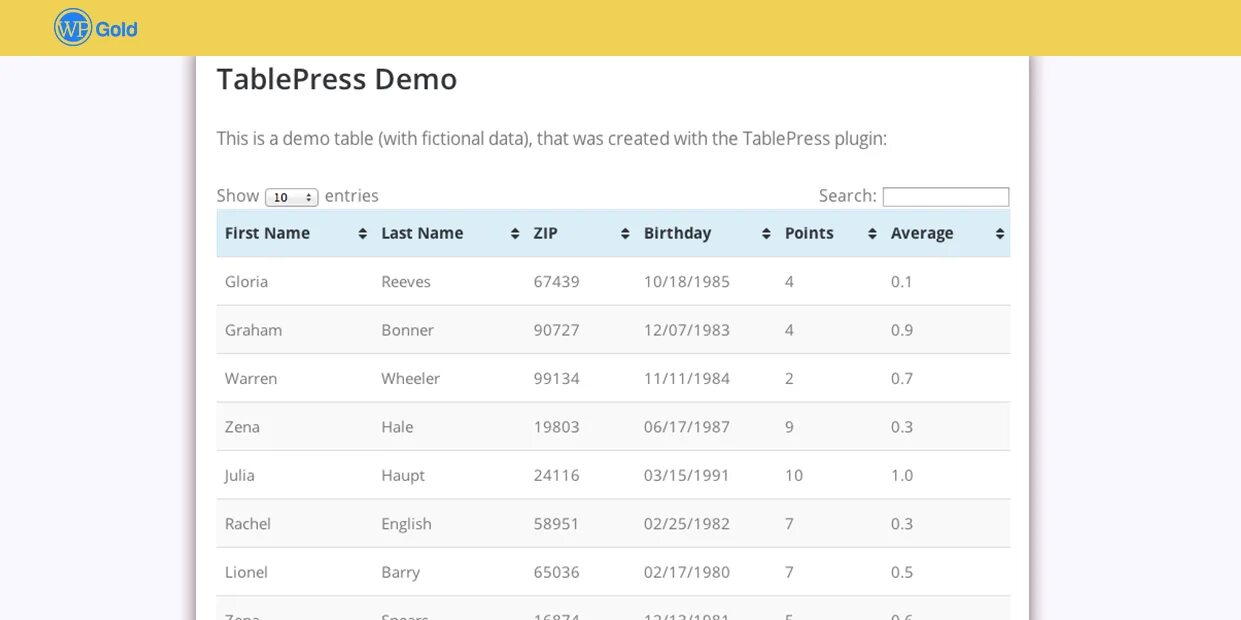Click ZIP value 67439
Image resolution: width=1241 pixels, height=620 pixels.
(x=556, y=282)
